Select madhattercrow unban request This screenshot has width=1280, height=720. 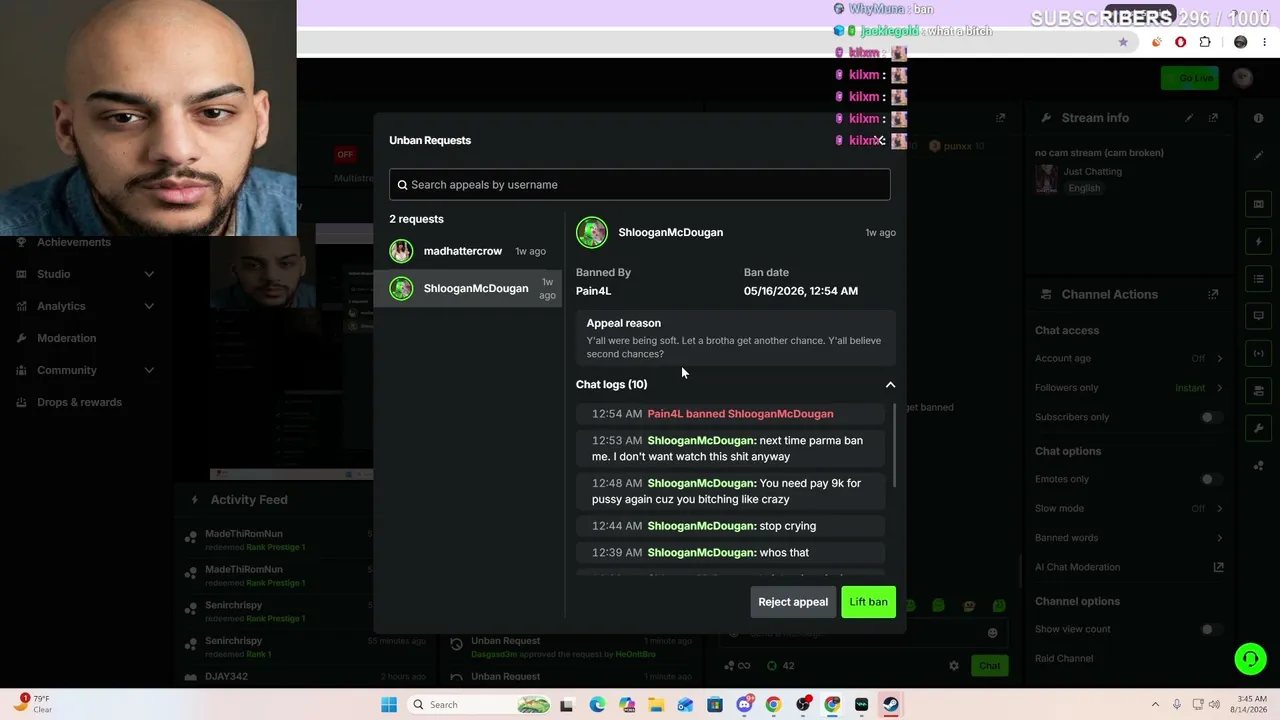(x=467, y=251)
